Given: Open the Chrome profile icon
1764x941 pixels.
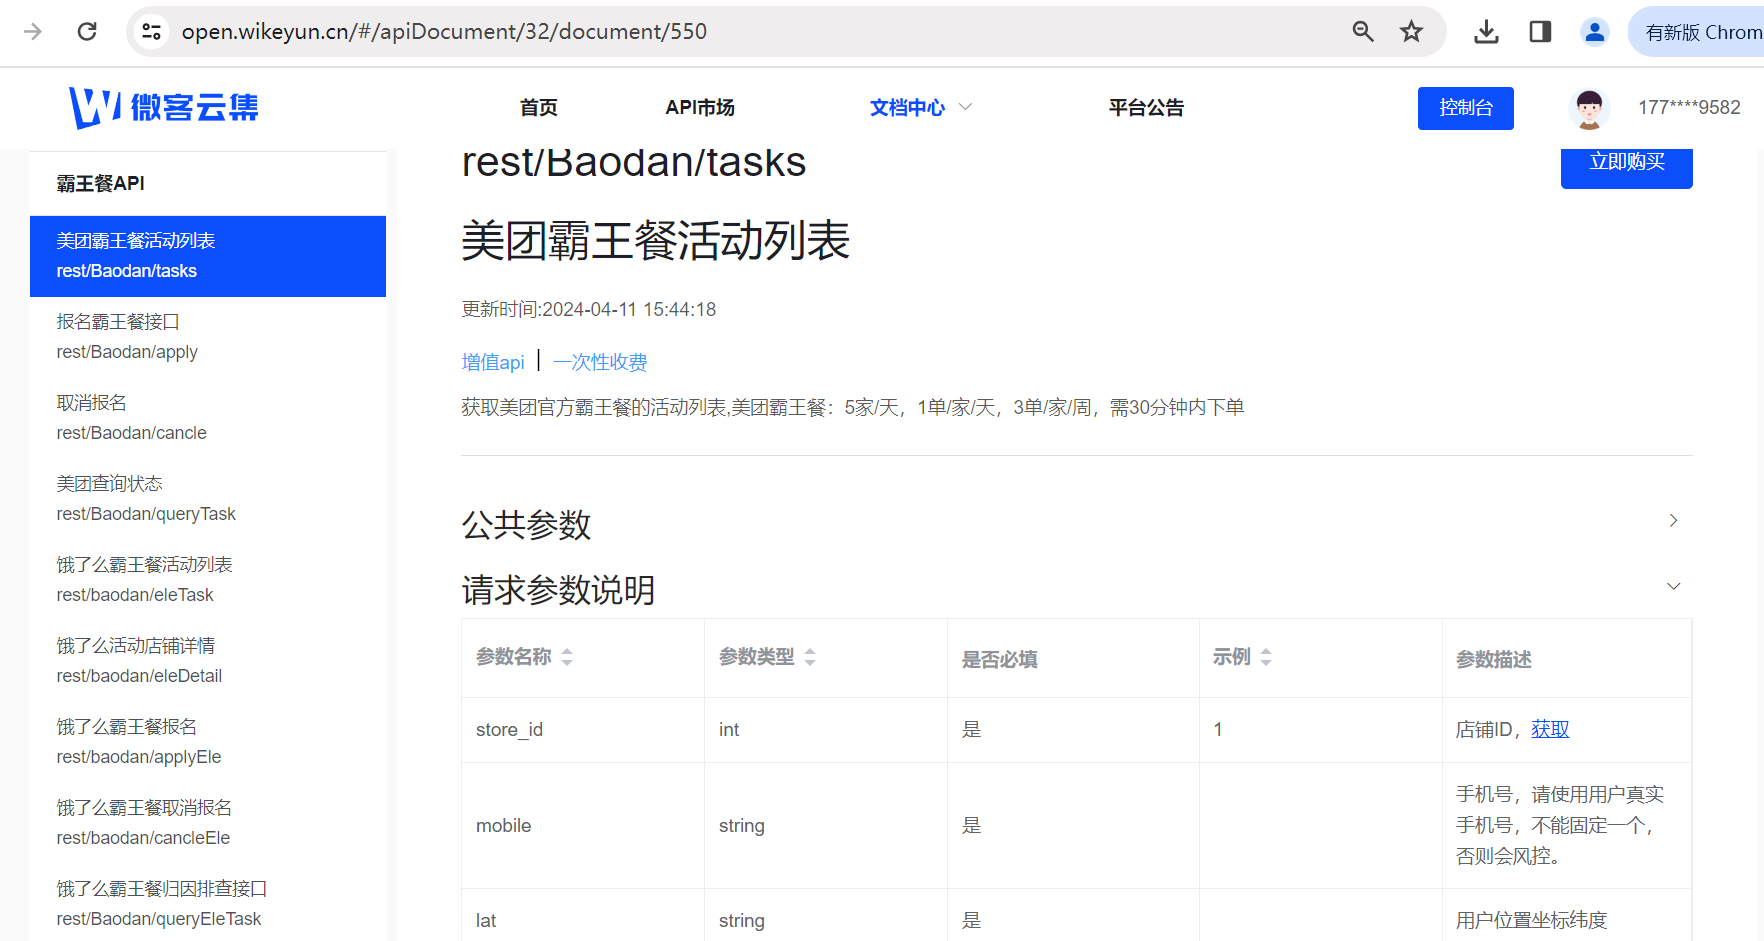Looking at the screenshot, I should coord(1594,32).
